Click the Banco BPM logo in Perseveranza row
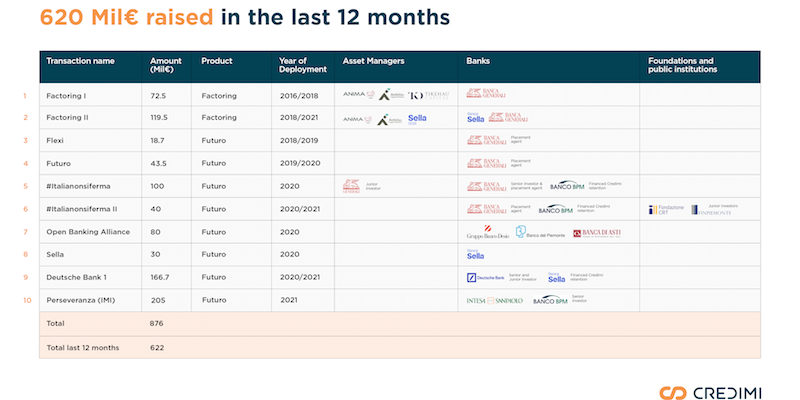Viewport: 800px width, 400px height. click(550, 300)
